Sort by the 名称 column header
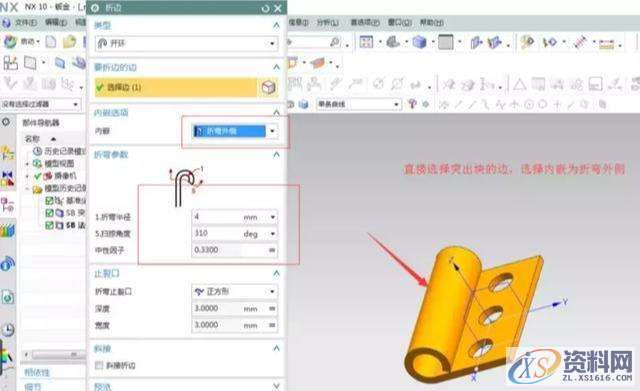 tap(32, 139)
